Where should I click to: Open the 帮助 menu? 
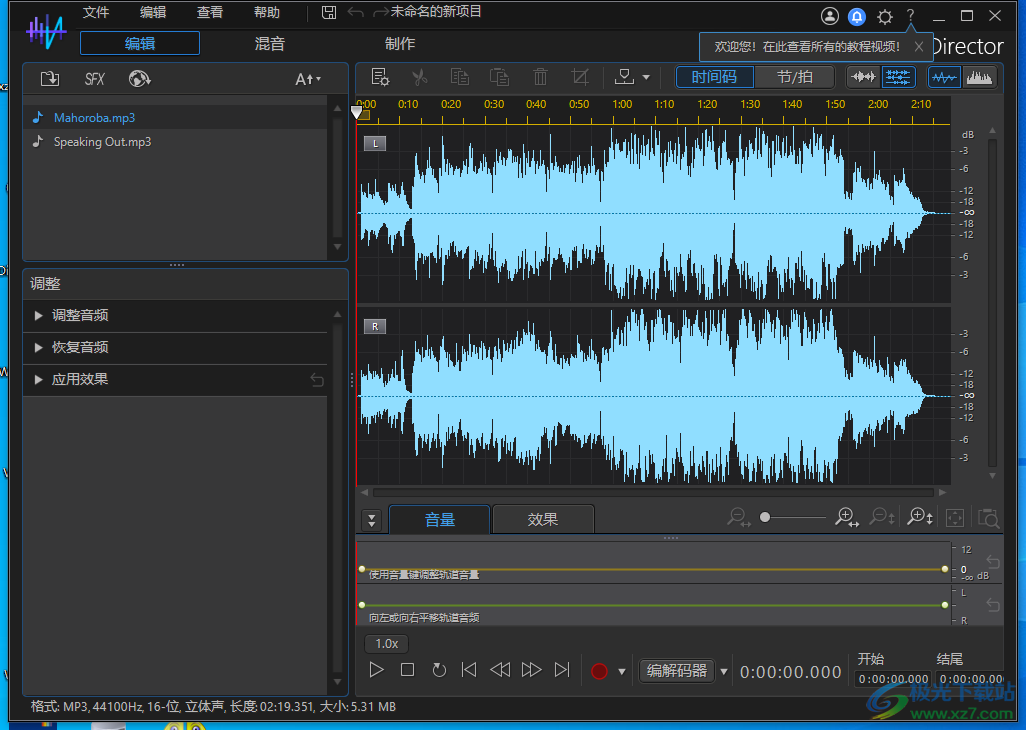click(266, 12)
